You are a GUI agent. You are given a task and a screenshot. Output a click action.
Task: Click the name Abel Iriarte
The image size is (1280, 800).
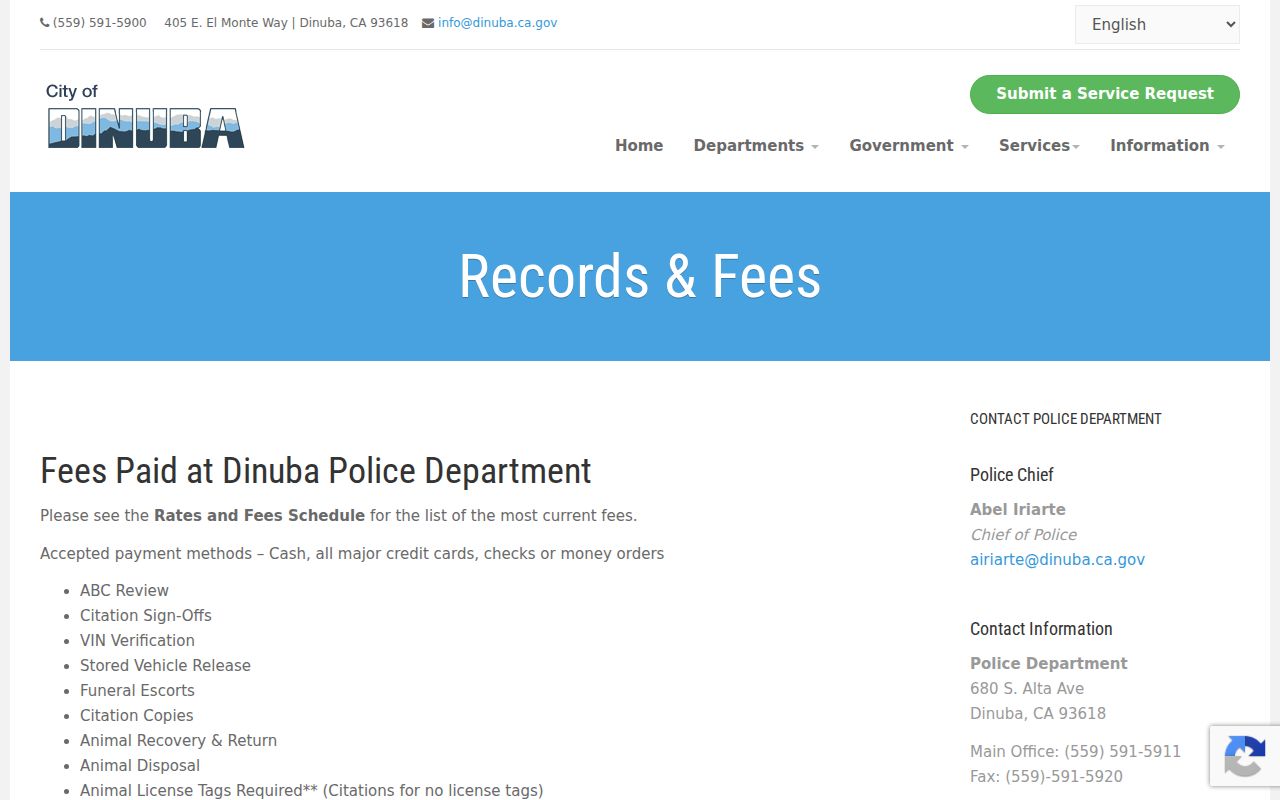point(1018,510)
